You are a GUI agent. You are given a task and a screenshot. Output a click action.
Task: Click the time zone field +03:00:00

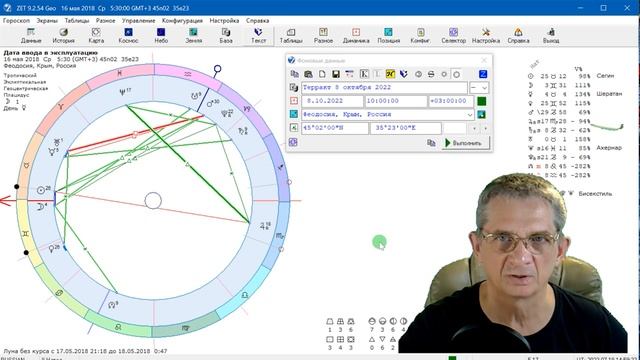tap(451, 101)
